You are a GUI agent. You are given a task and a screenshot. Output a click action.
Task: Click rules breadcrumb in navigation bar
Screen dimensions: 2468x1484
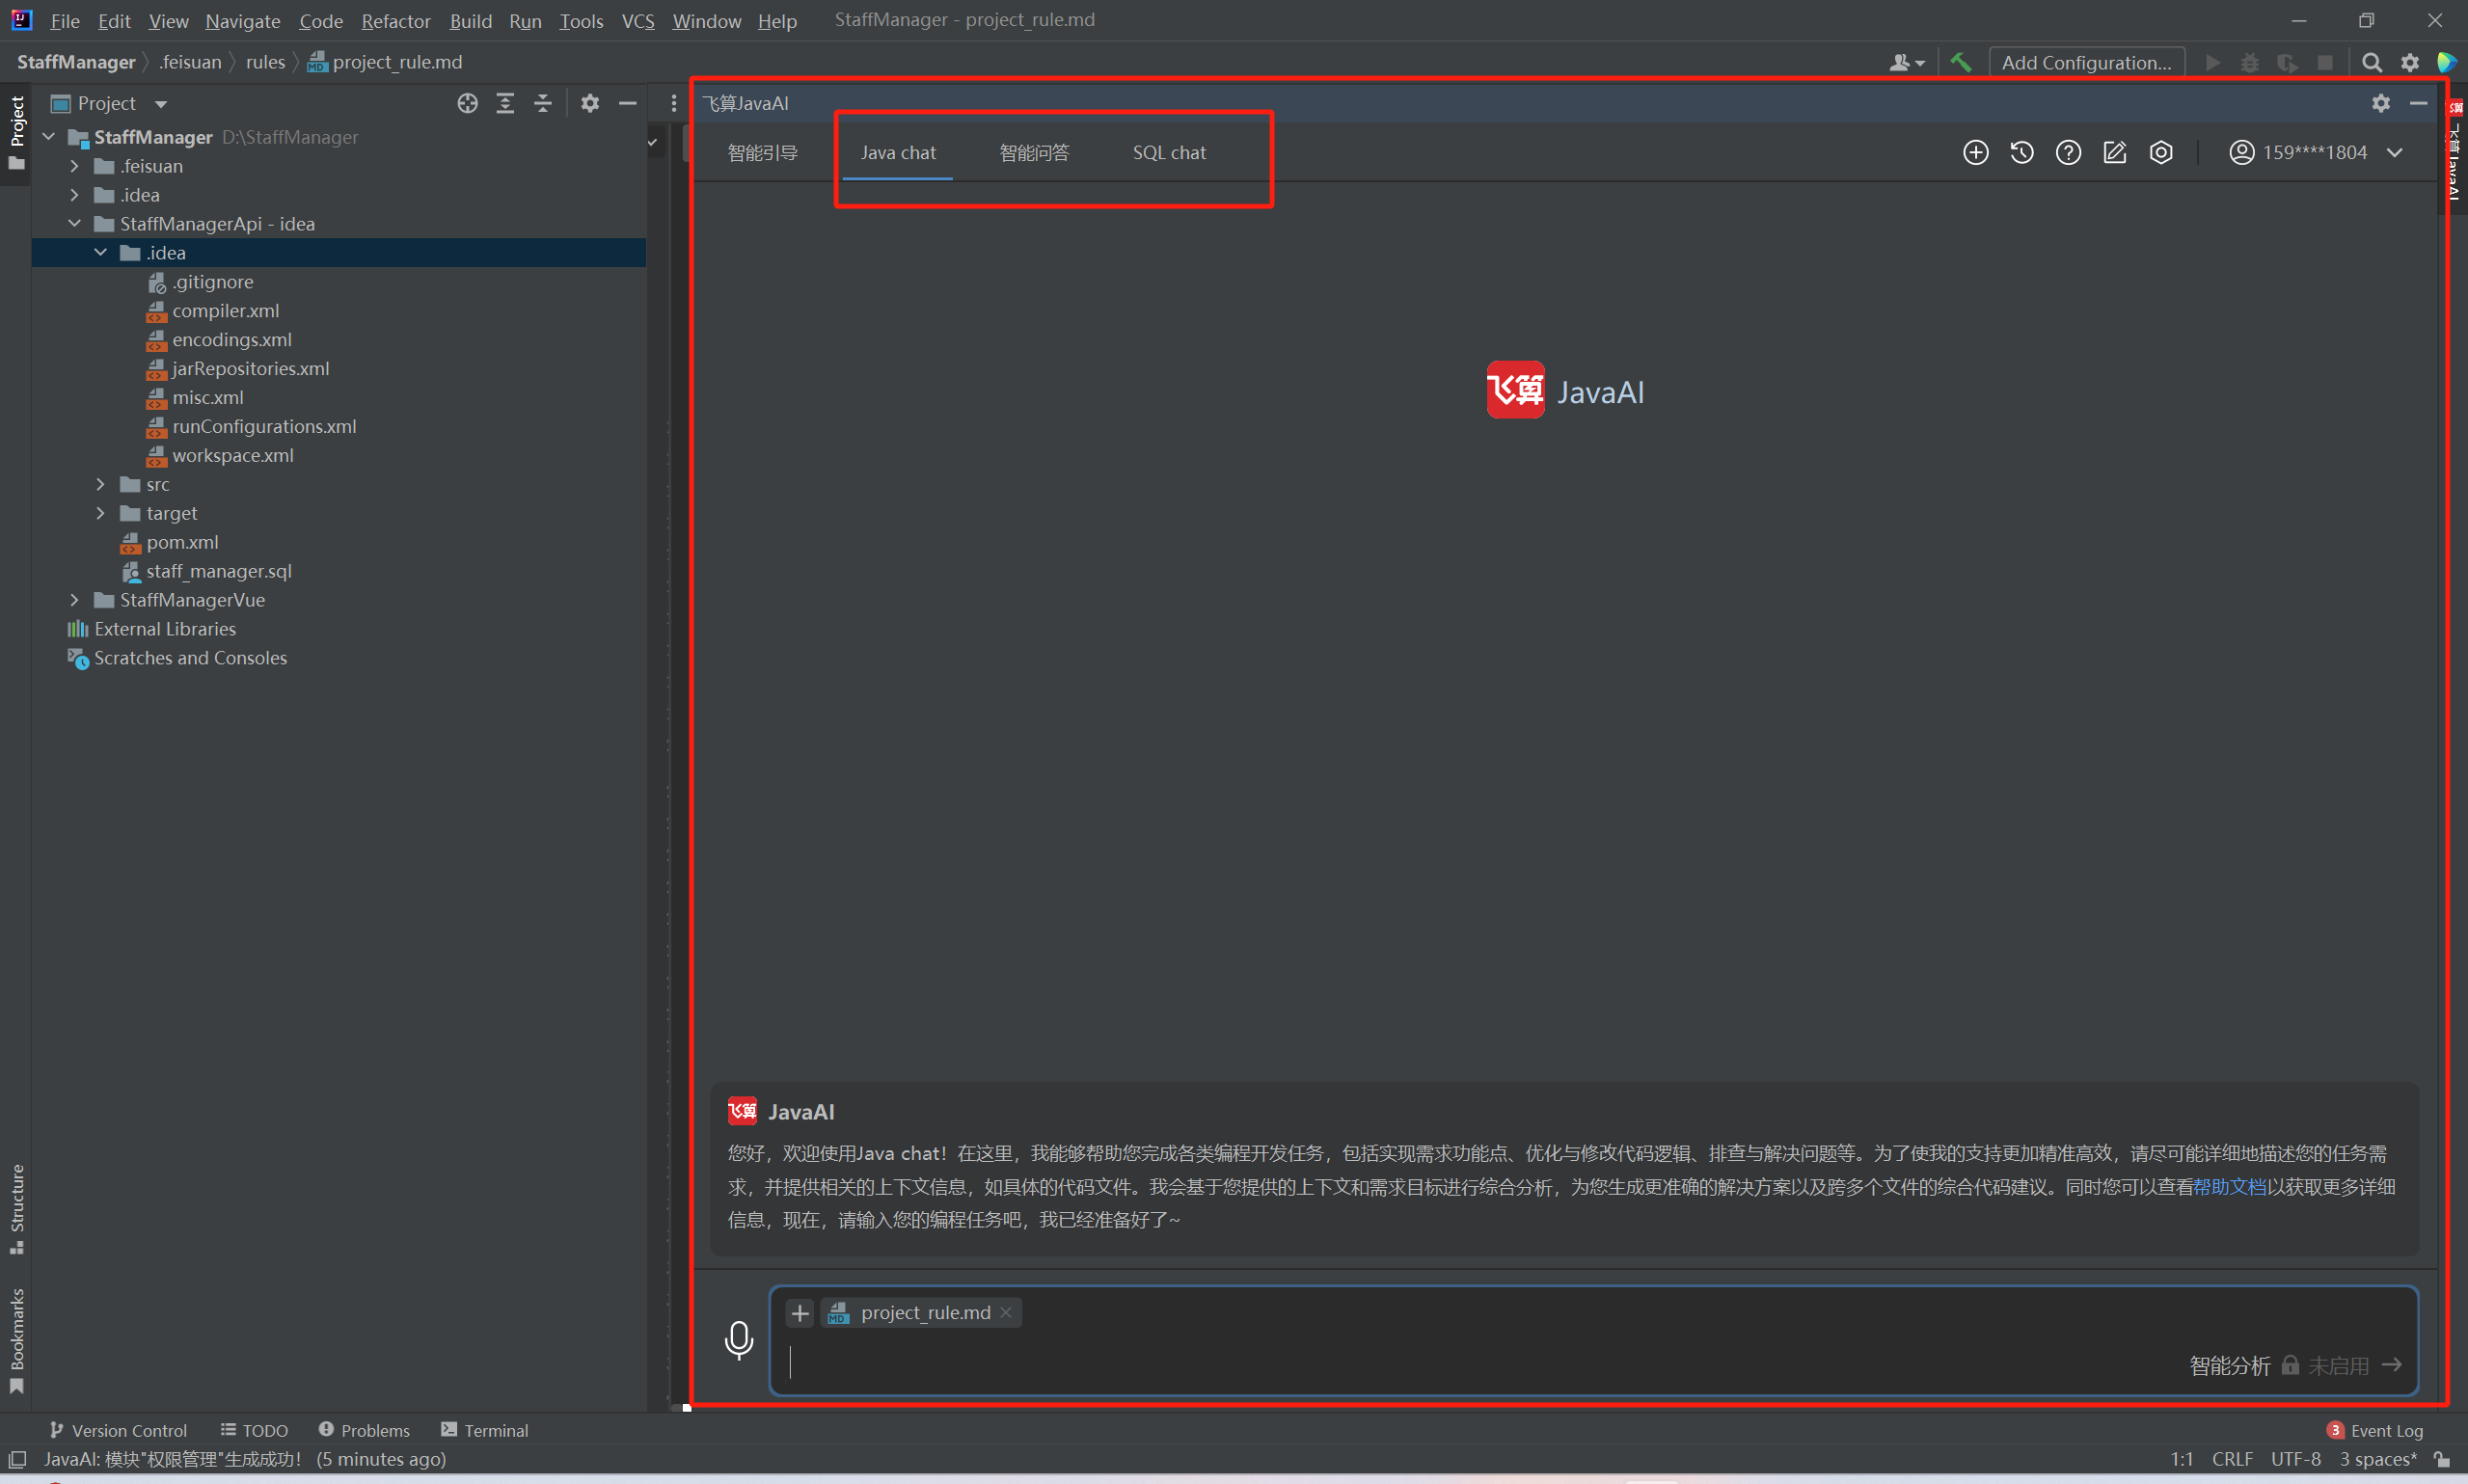coord(265,62)
